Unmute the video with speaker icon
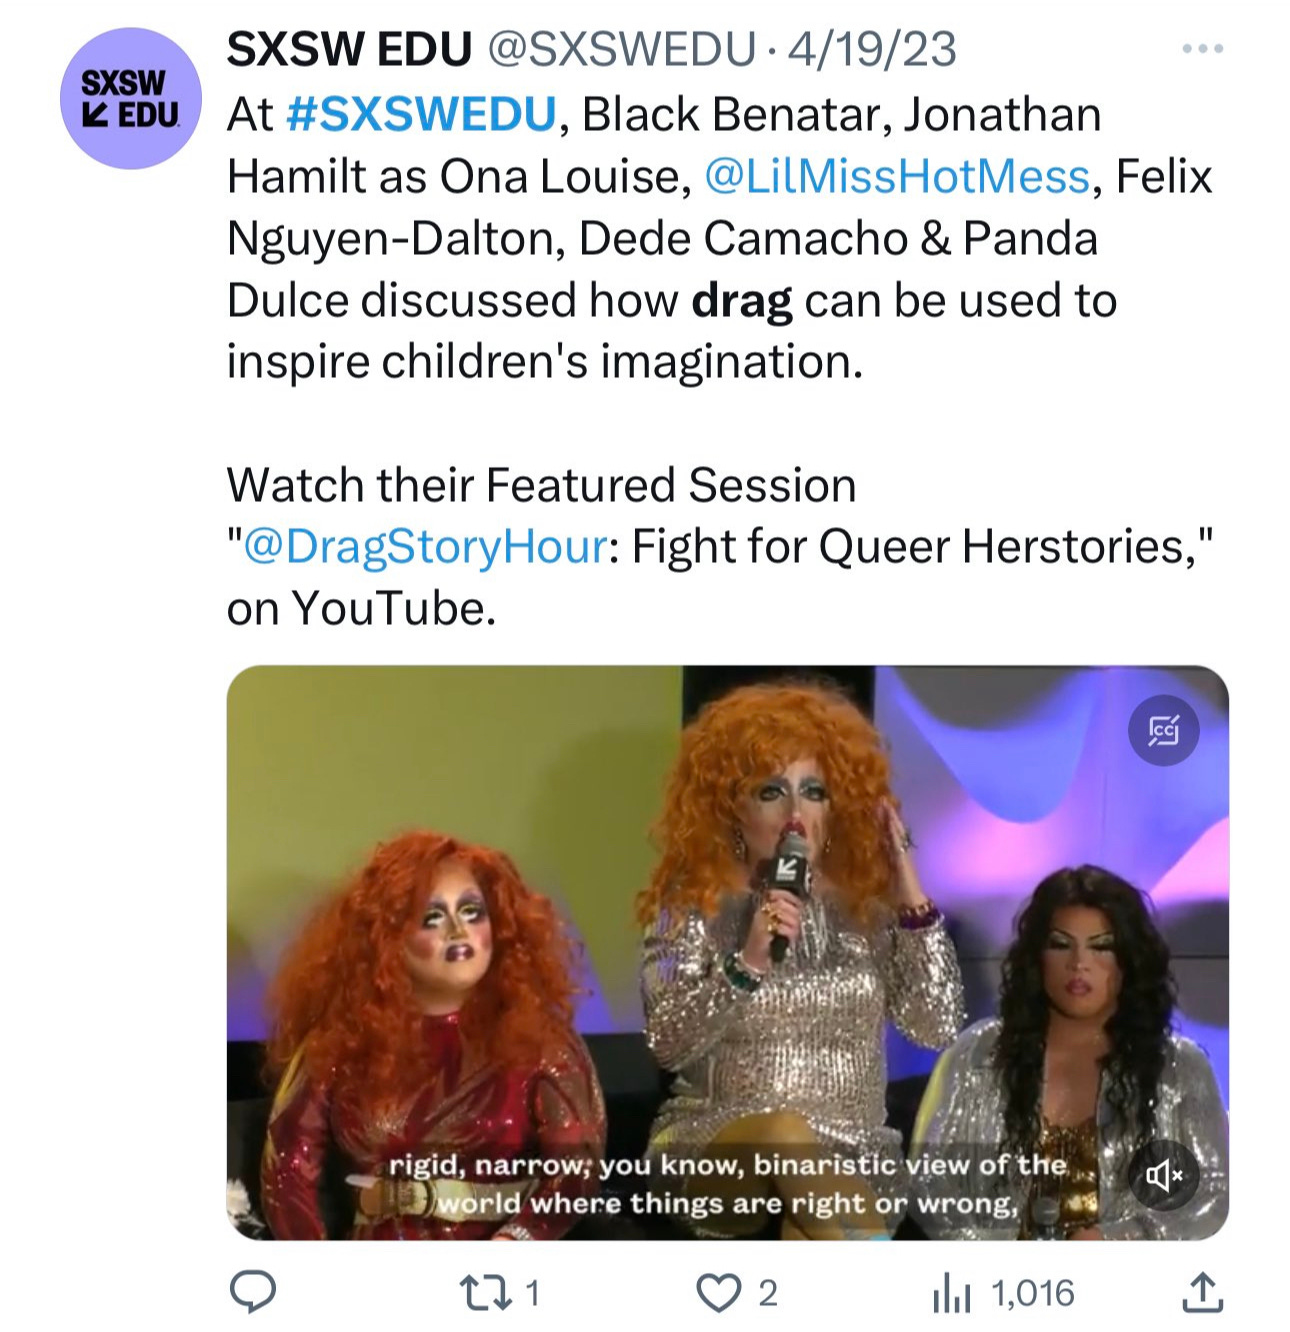 click(1164, 1175)
